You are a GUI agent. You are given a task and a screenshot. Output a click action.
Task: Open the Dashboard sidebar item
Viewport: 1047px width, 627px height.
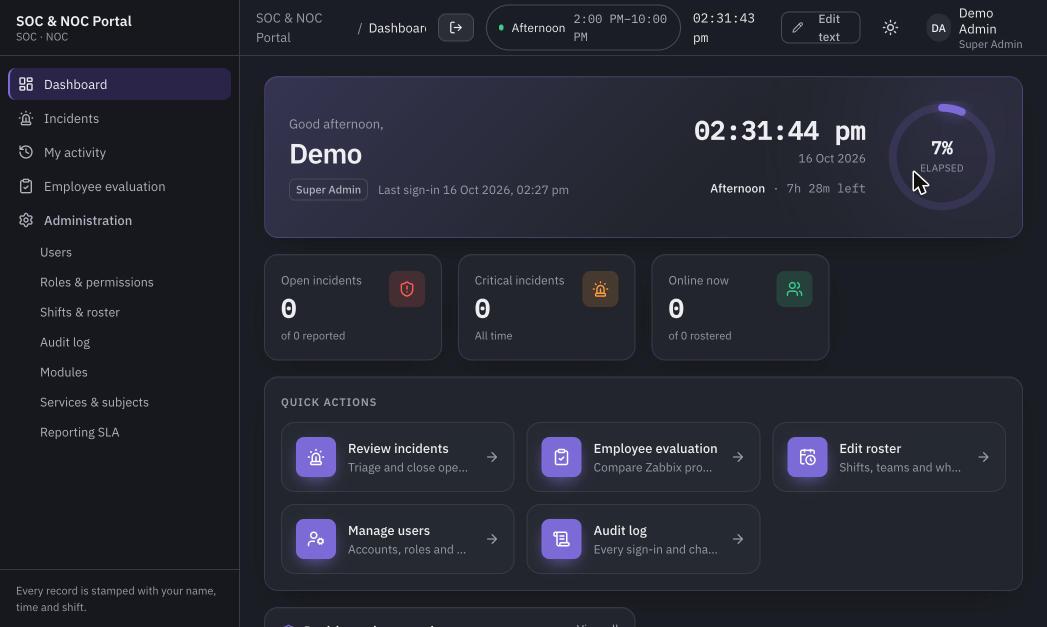coord(120,84)
